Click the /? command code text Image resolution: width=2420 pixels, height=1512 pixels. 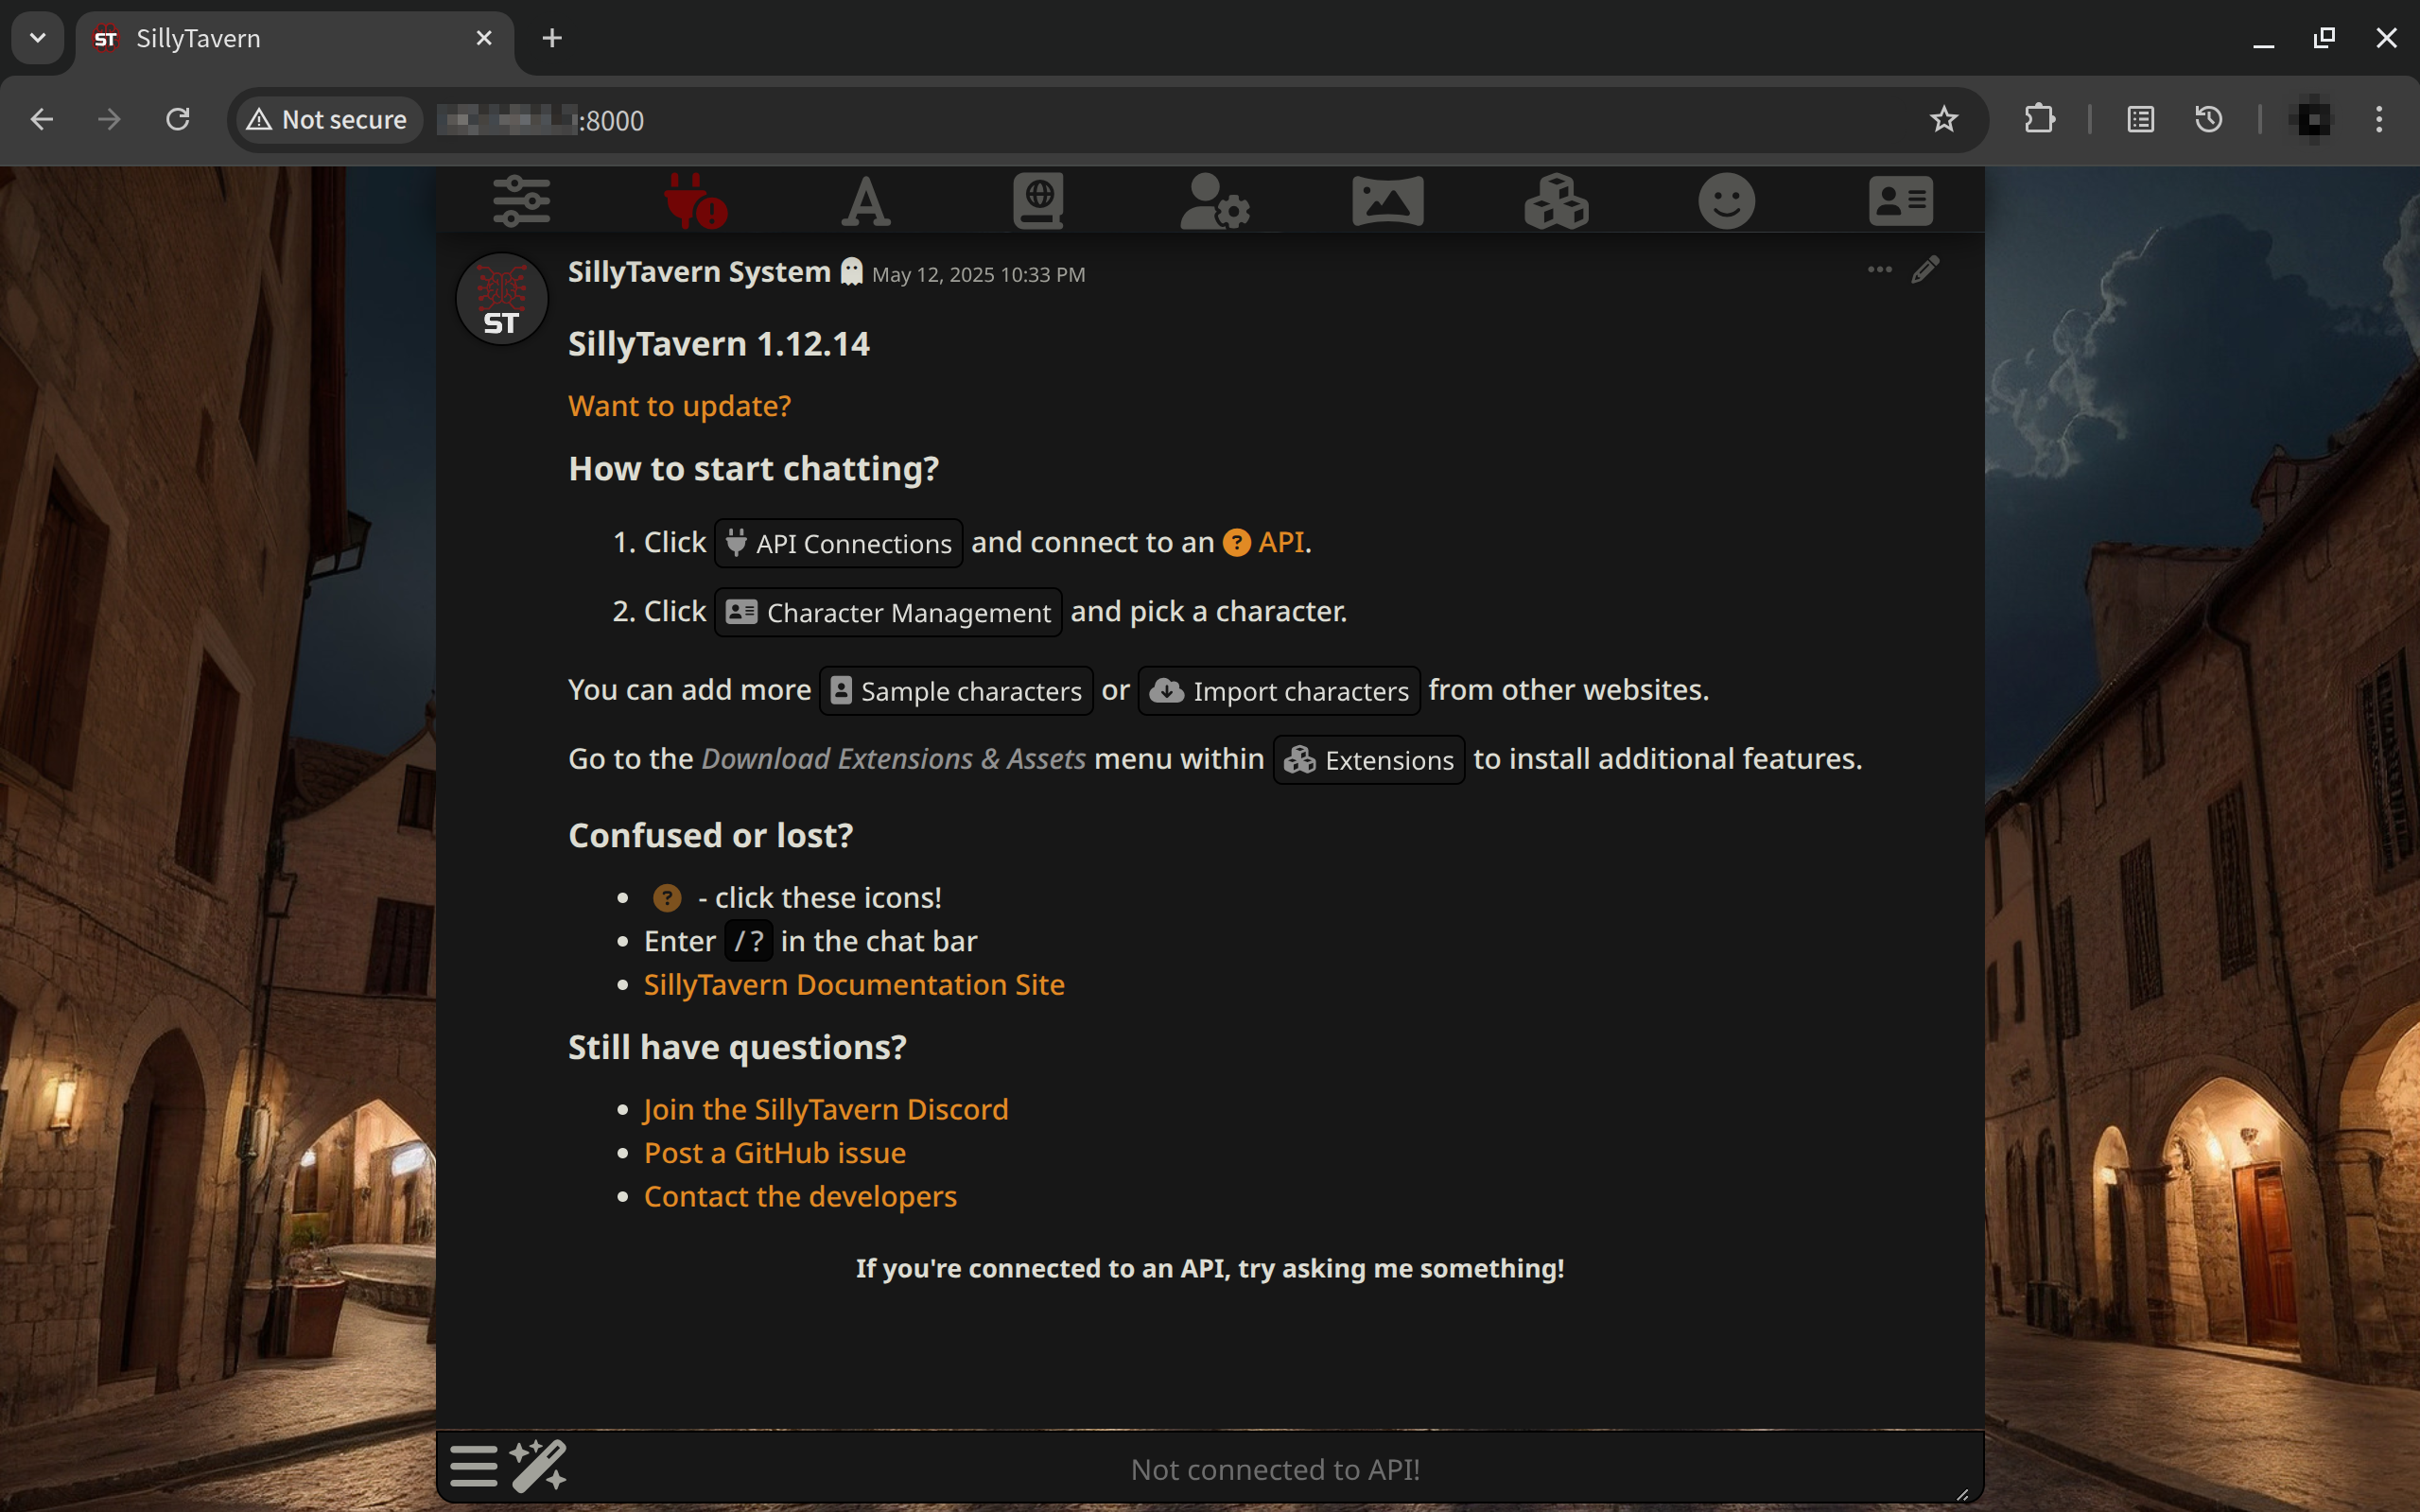(x=748, y=941)
